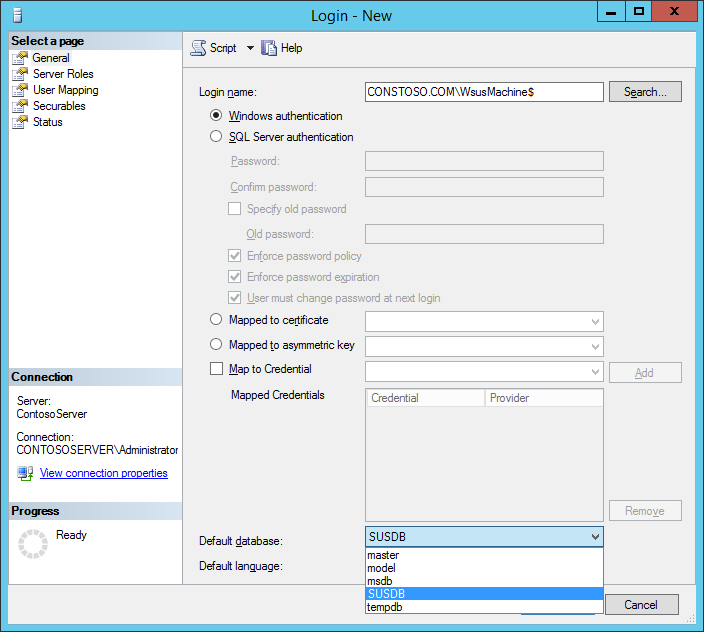Click the server icon in title bar
Screen dimensions: 704x632
18,15
